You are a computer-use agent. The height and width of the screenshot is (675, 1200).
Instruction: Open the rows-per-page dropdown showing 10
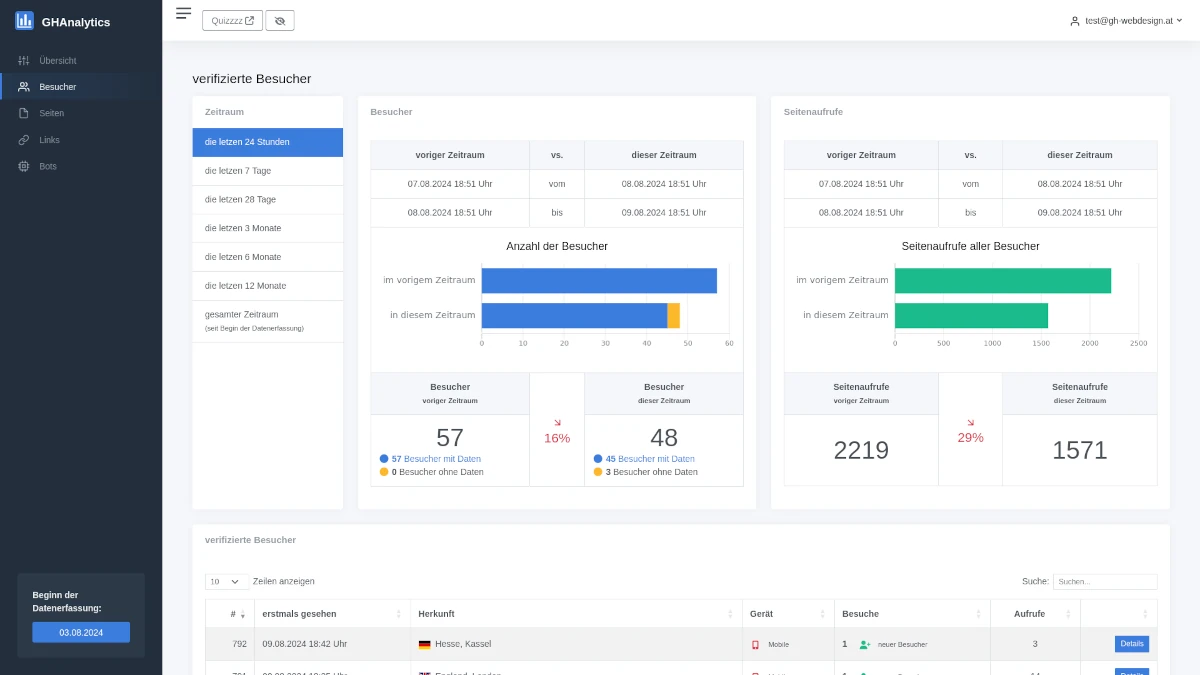point(227,581)
